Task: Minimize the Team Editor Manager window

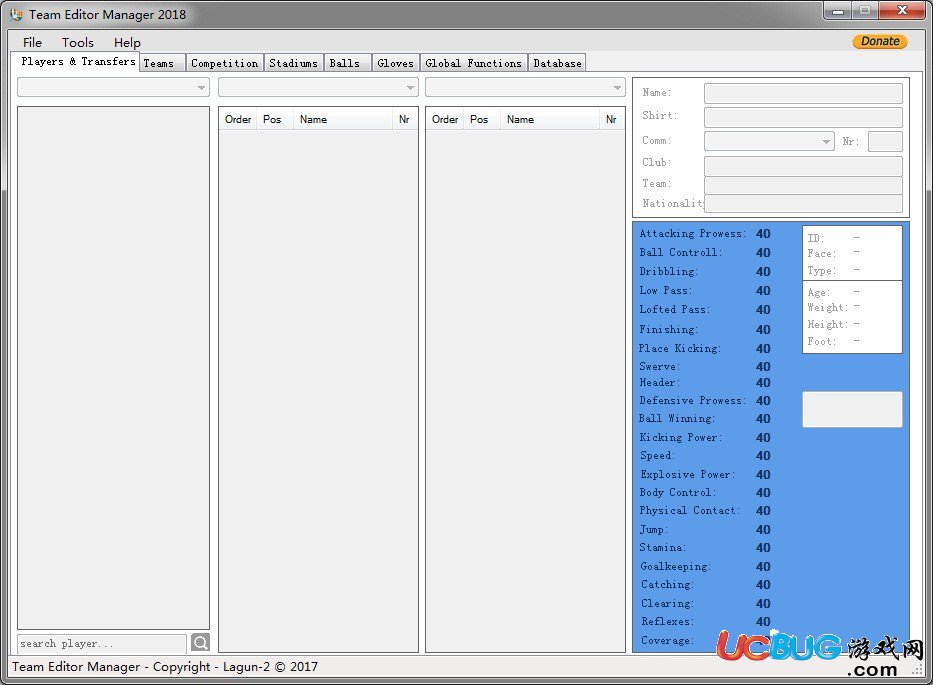Action: pyautogui.click(x=838, y=11)
